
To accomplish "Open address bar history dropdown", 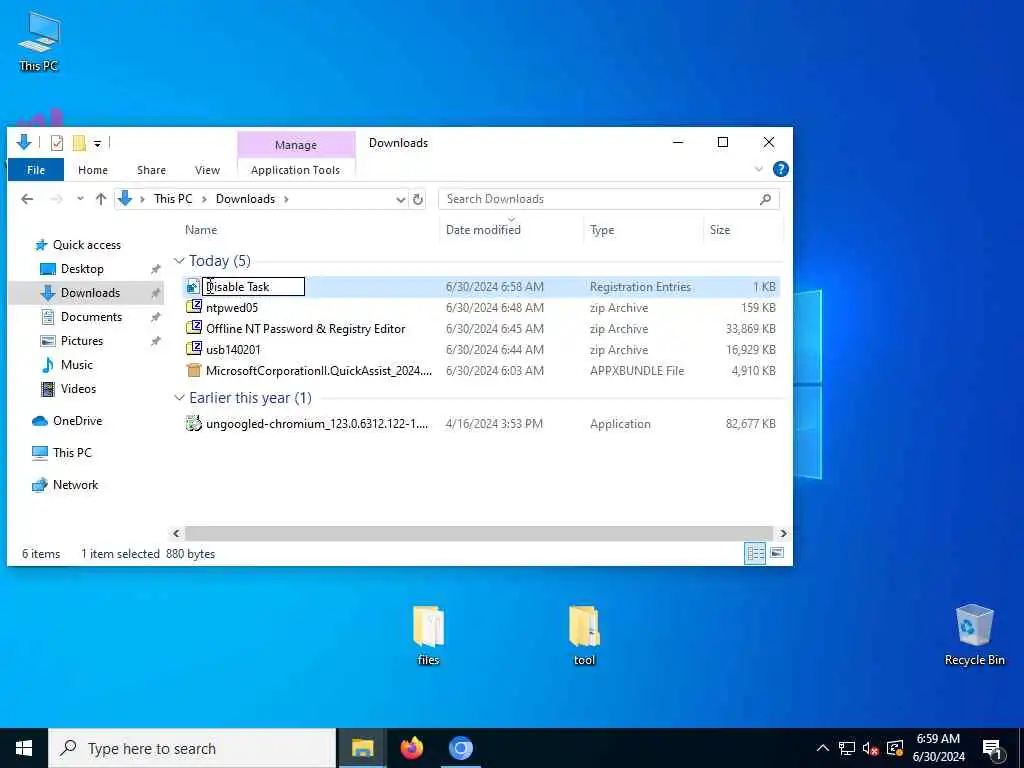I will pos(400,199).
